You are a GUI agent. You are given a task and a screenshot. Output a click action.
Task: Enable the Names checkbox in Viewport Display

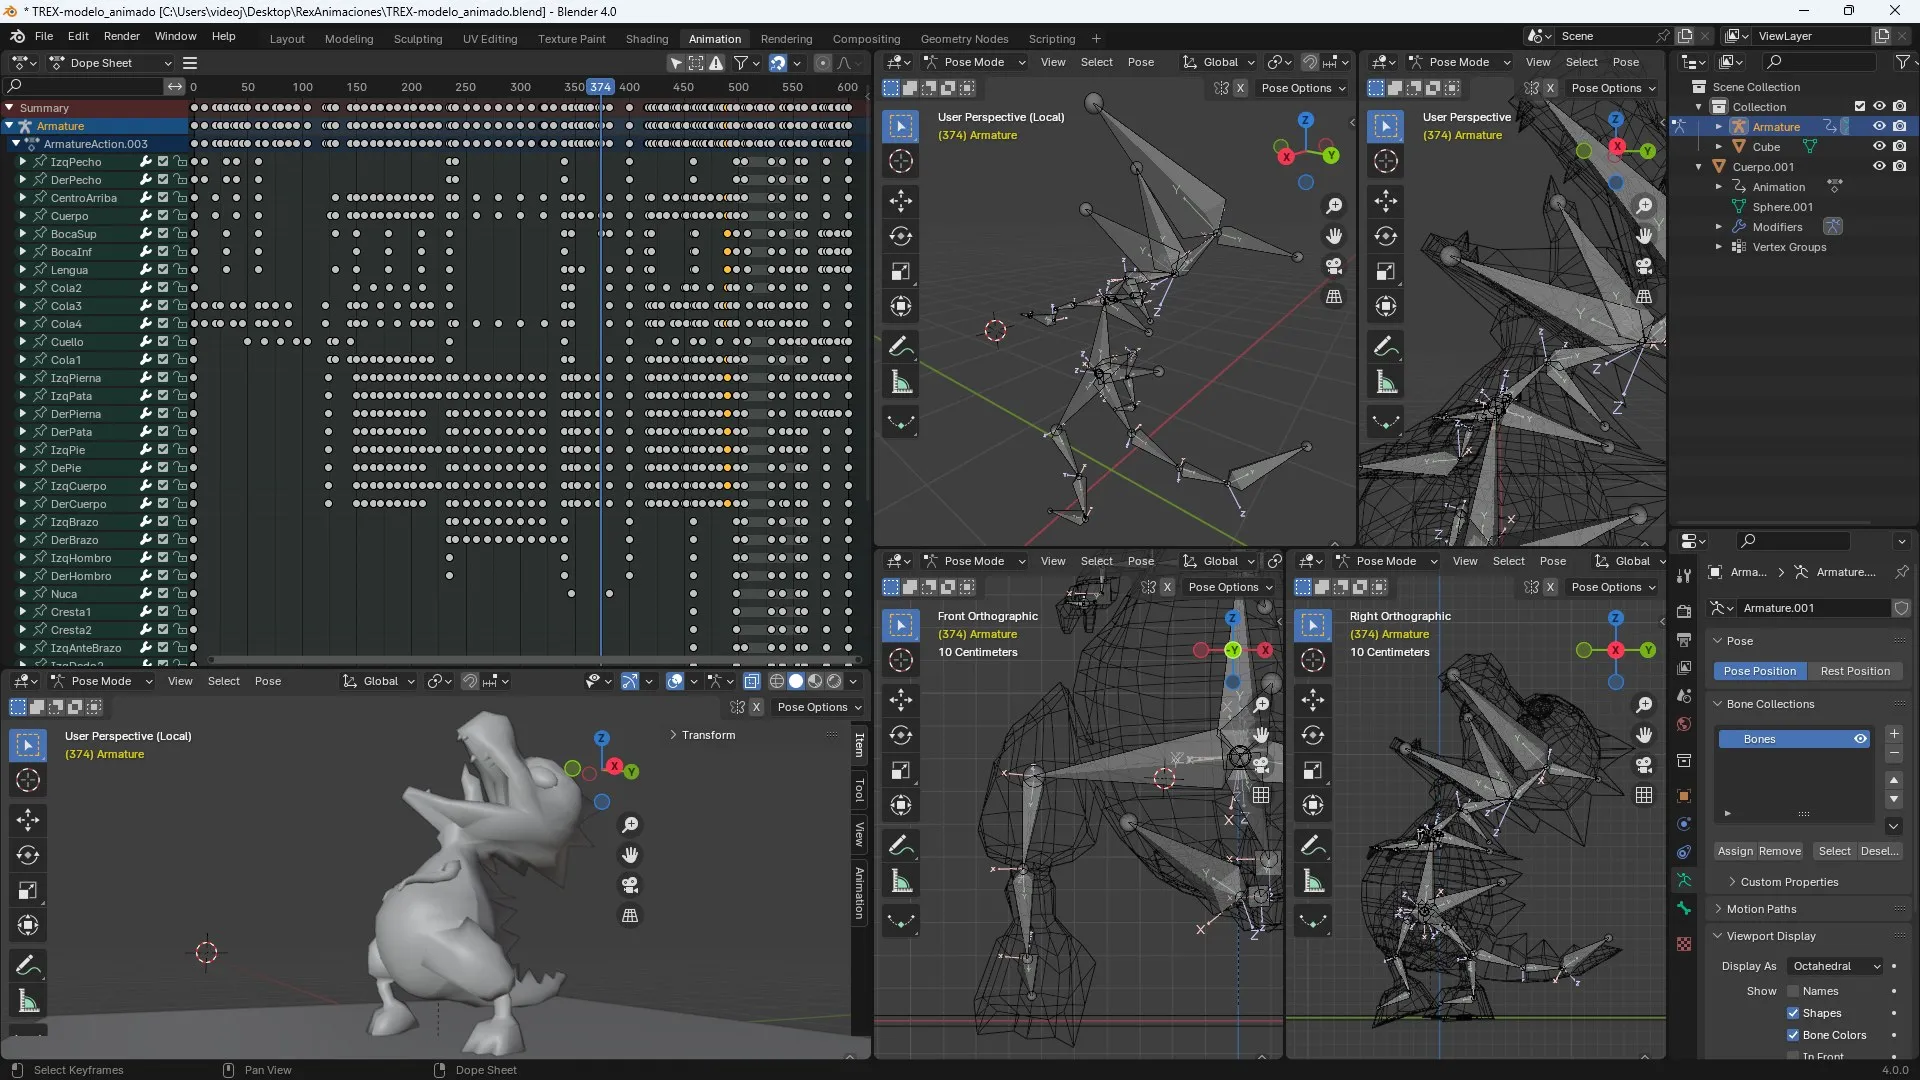[1793, 991]
